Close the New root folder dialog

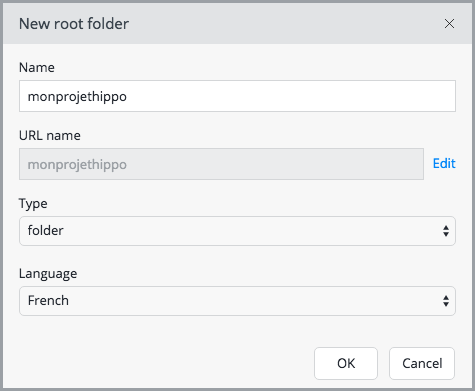[x=449, y=24]
